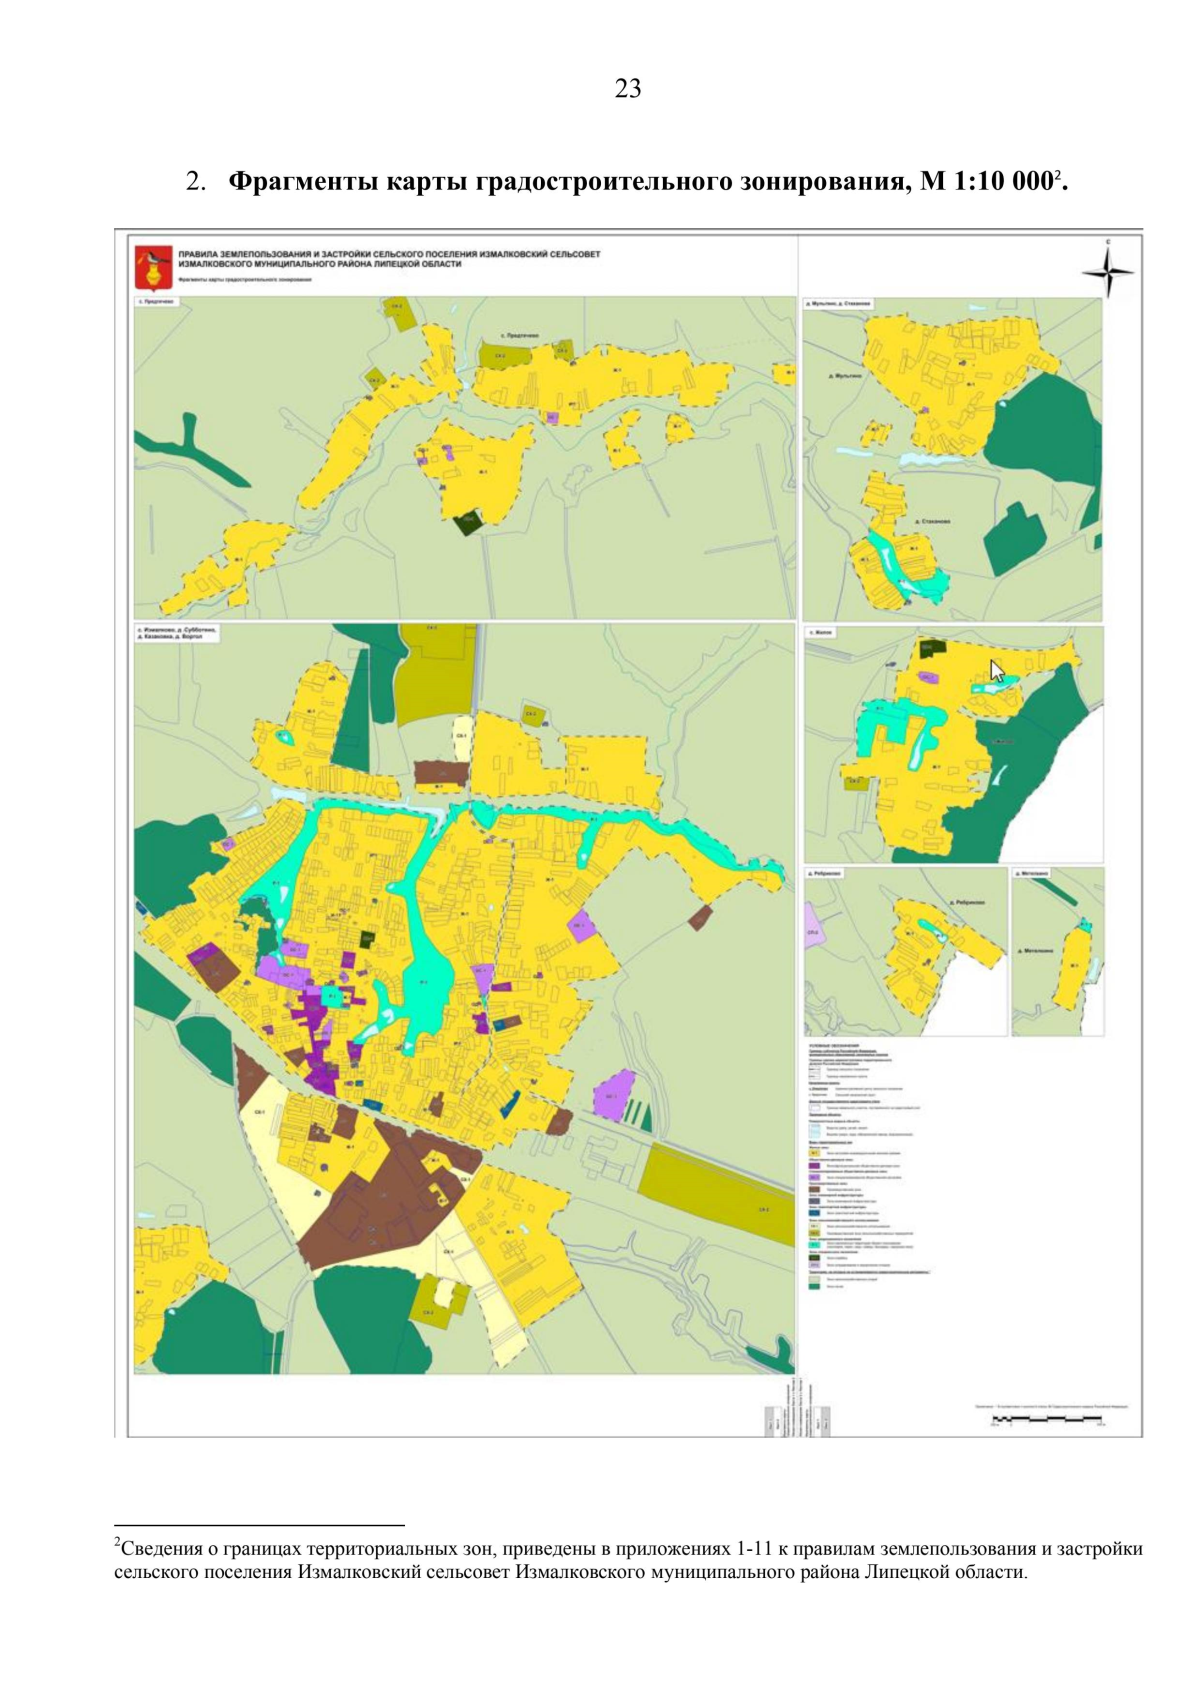Viewport: 1200px width, 1697px height.
Task: Click the yellow residential zone legend swatch
Action: point(814,1152)
